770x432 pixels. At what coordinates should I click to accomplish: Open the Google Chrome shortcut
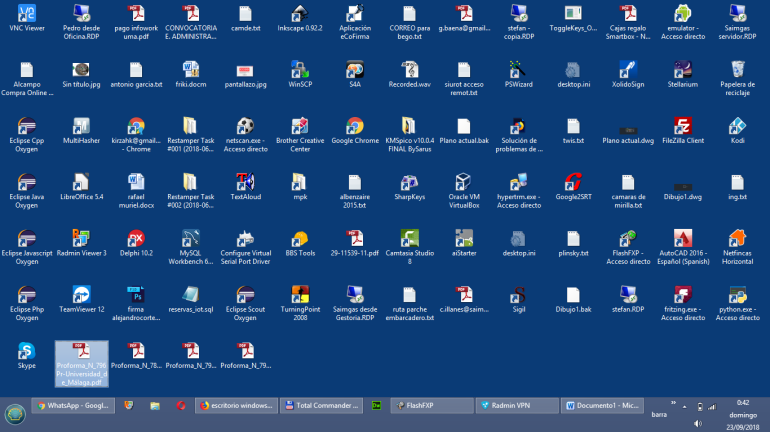point(354,126)
